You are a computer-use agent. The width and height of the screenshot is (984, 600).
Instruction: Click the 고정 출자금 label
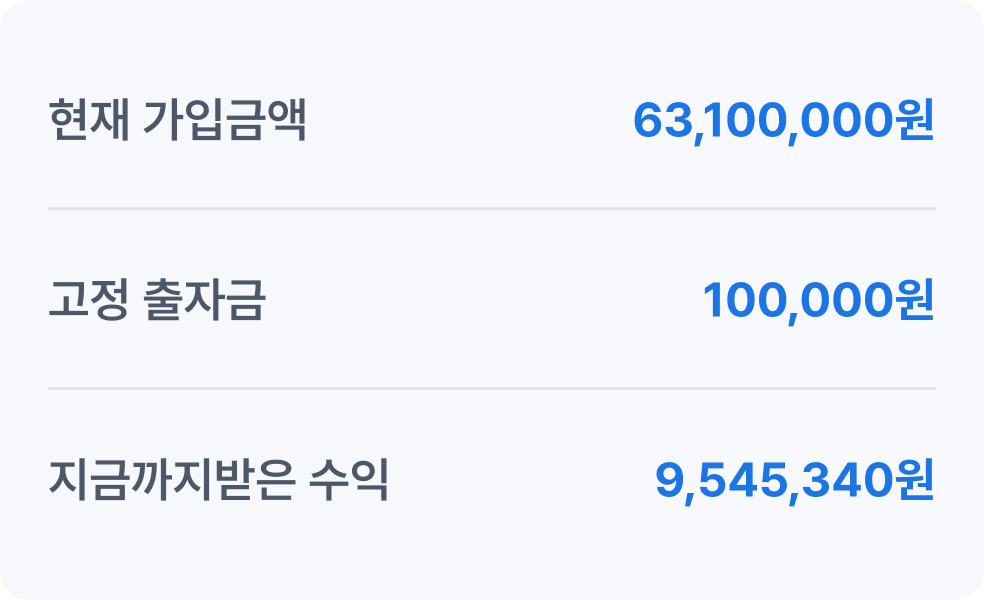[x=157, y=300]
